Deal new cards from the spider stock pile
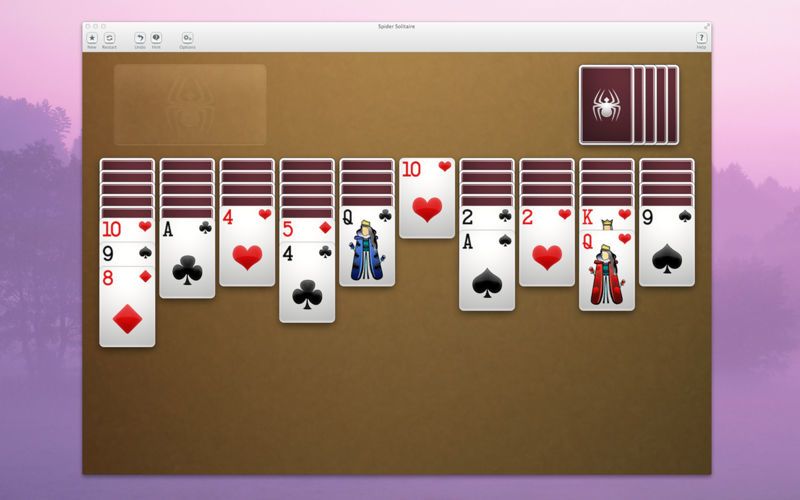The image size is (800, 500). (x=608, y=105)
